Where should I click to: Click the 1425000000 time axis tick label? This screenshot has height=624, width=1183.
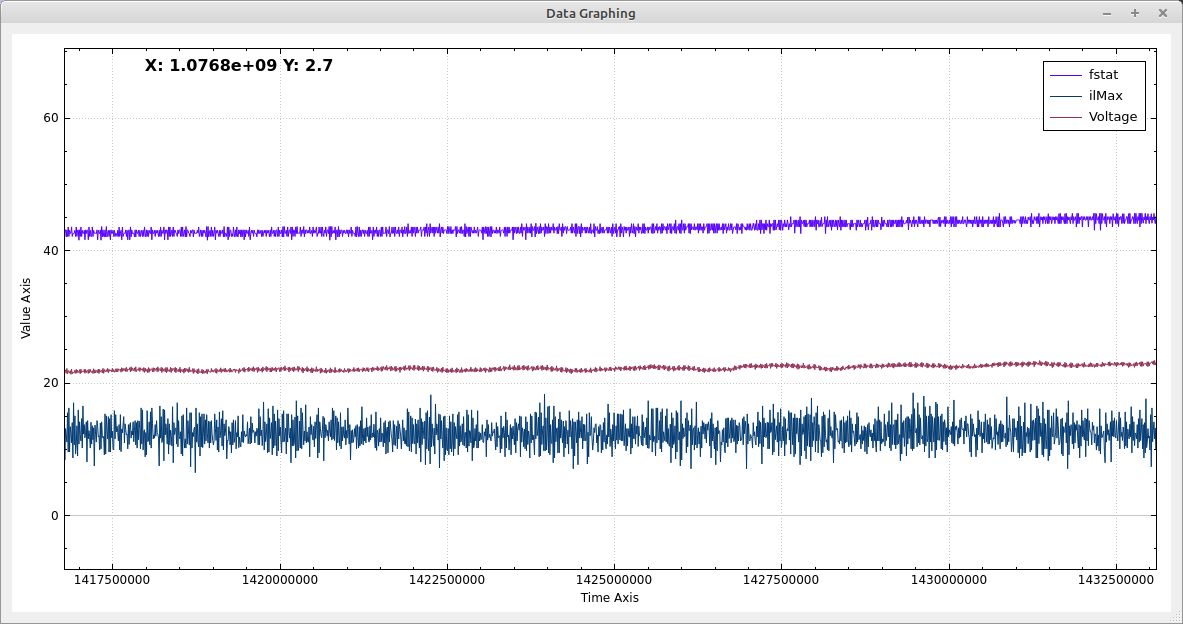pyautogui.click(x=613, y=580)
